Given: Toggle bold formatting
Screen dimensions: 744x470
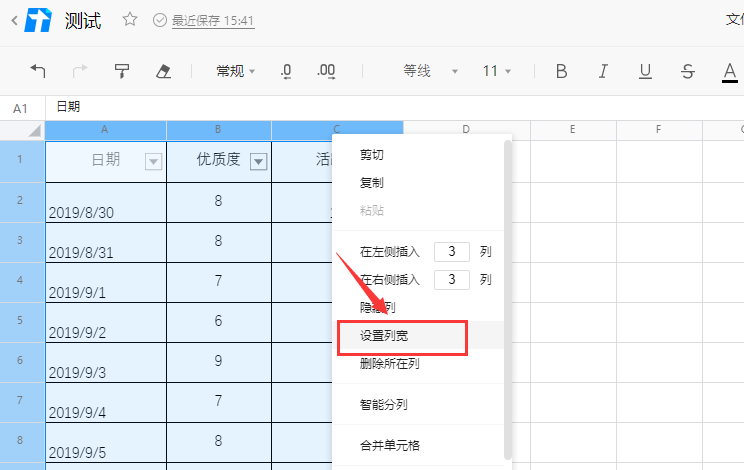Looking at the screenshot, I should coord(561,71).
